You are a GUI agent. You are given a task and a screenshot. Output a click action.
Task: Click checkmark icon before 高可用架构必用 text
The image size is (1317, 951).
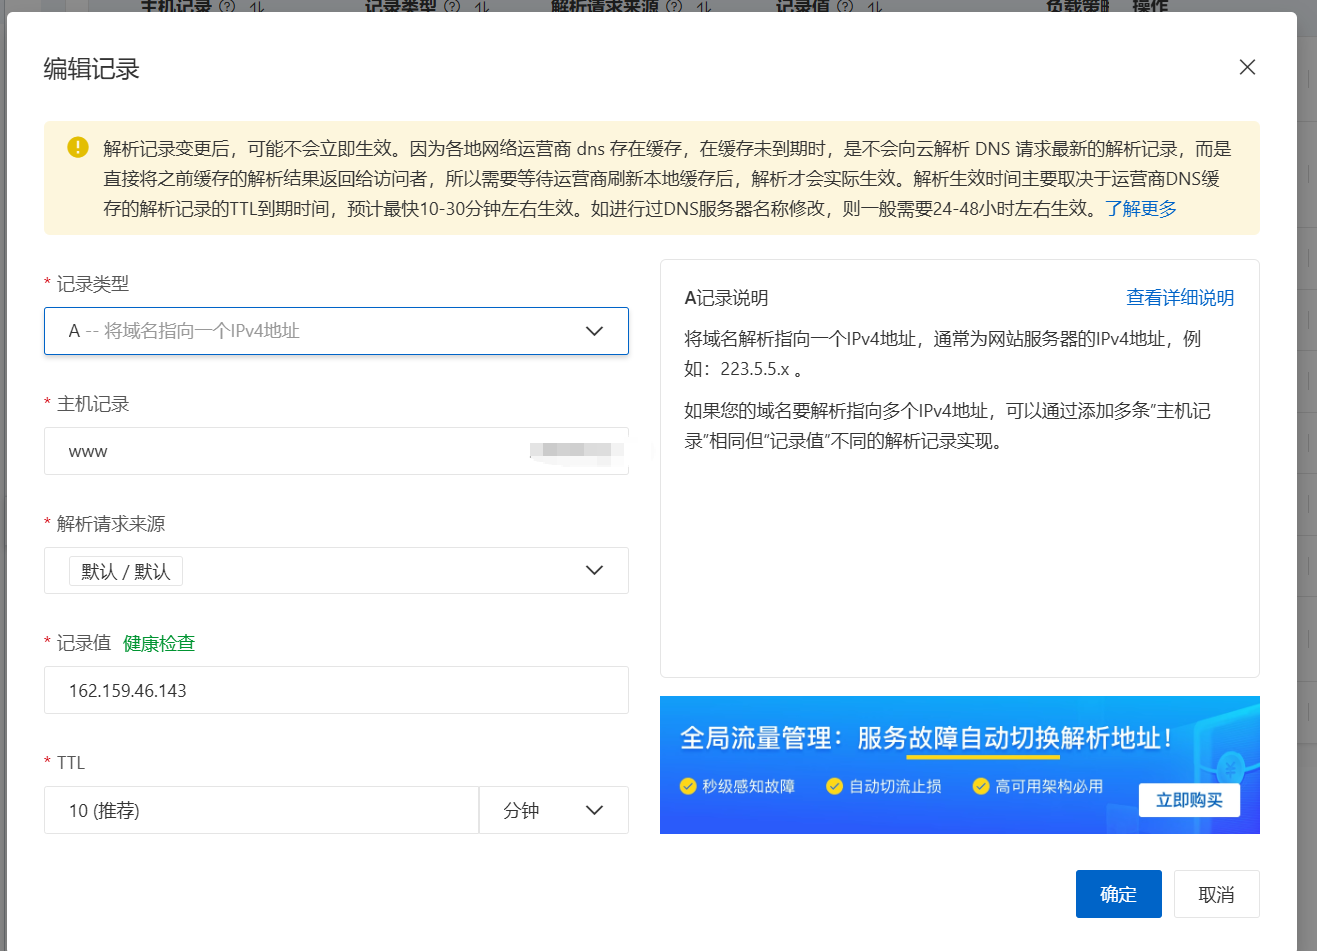point(980,787)
